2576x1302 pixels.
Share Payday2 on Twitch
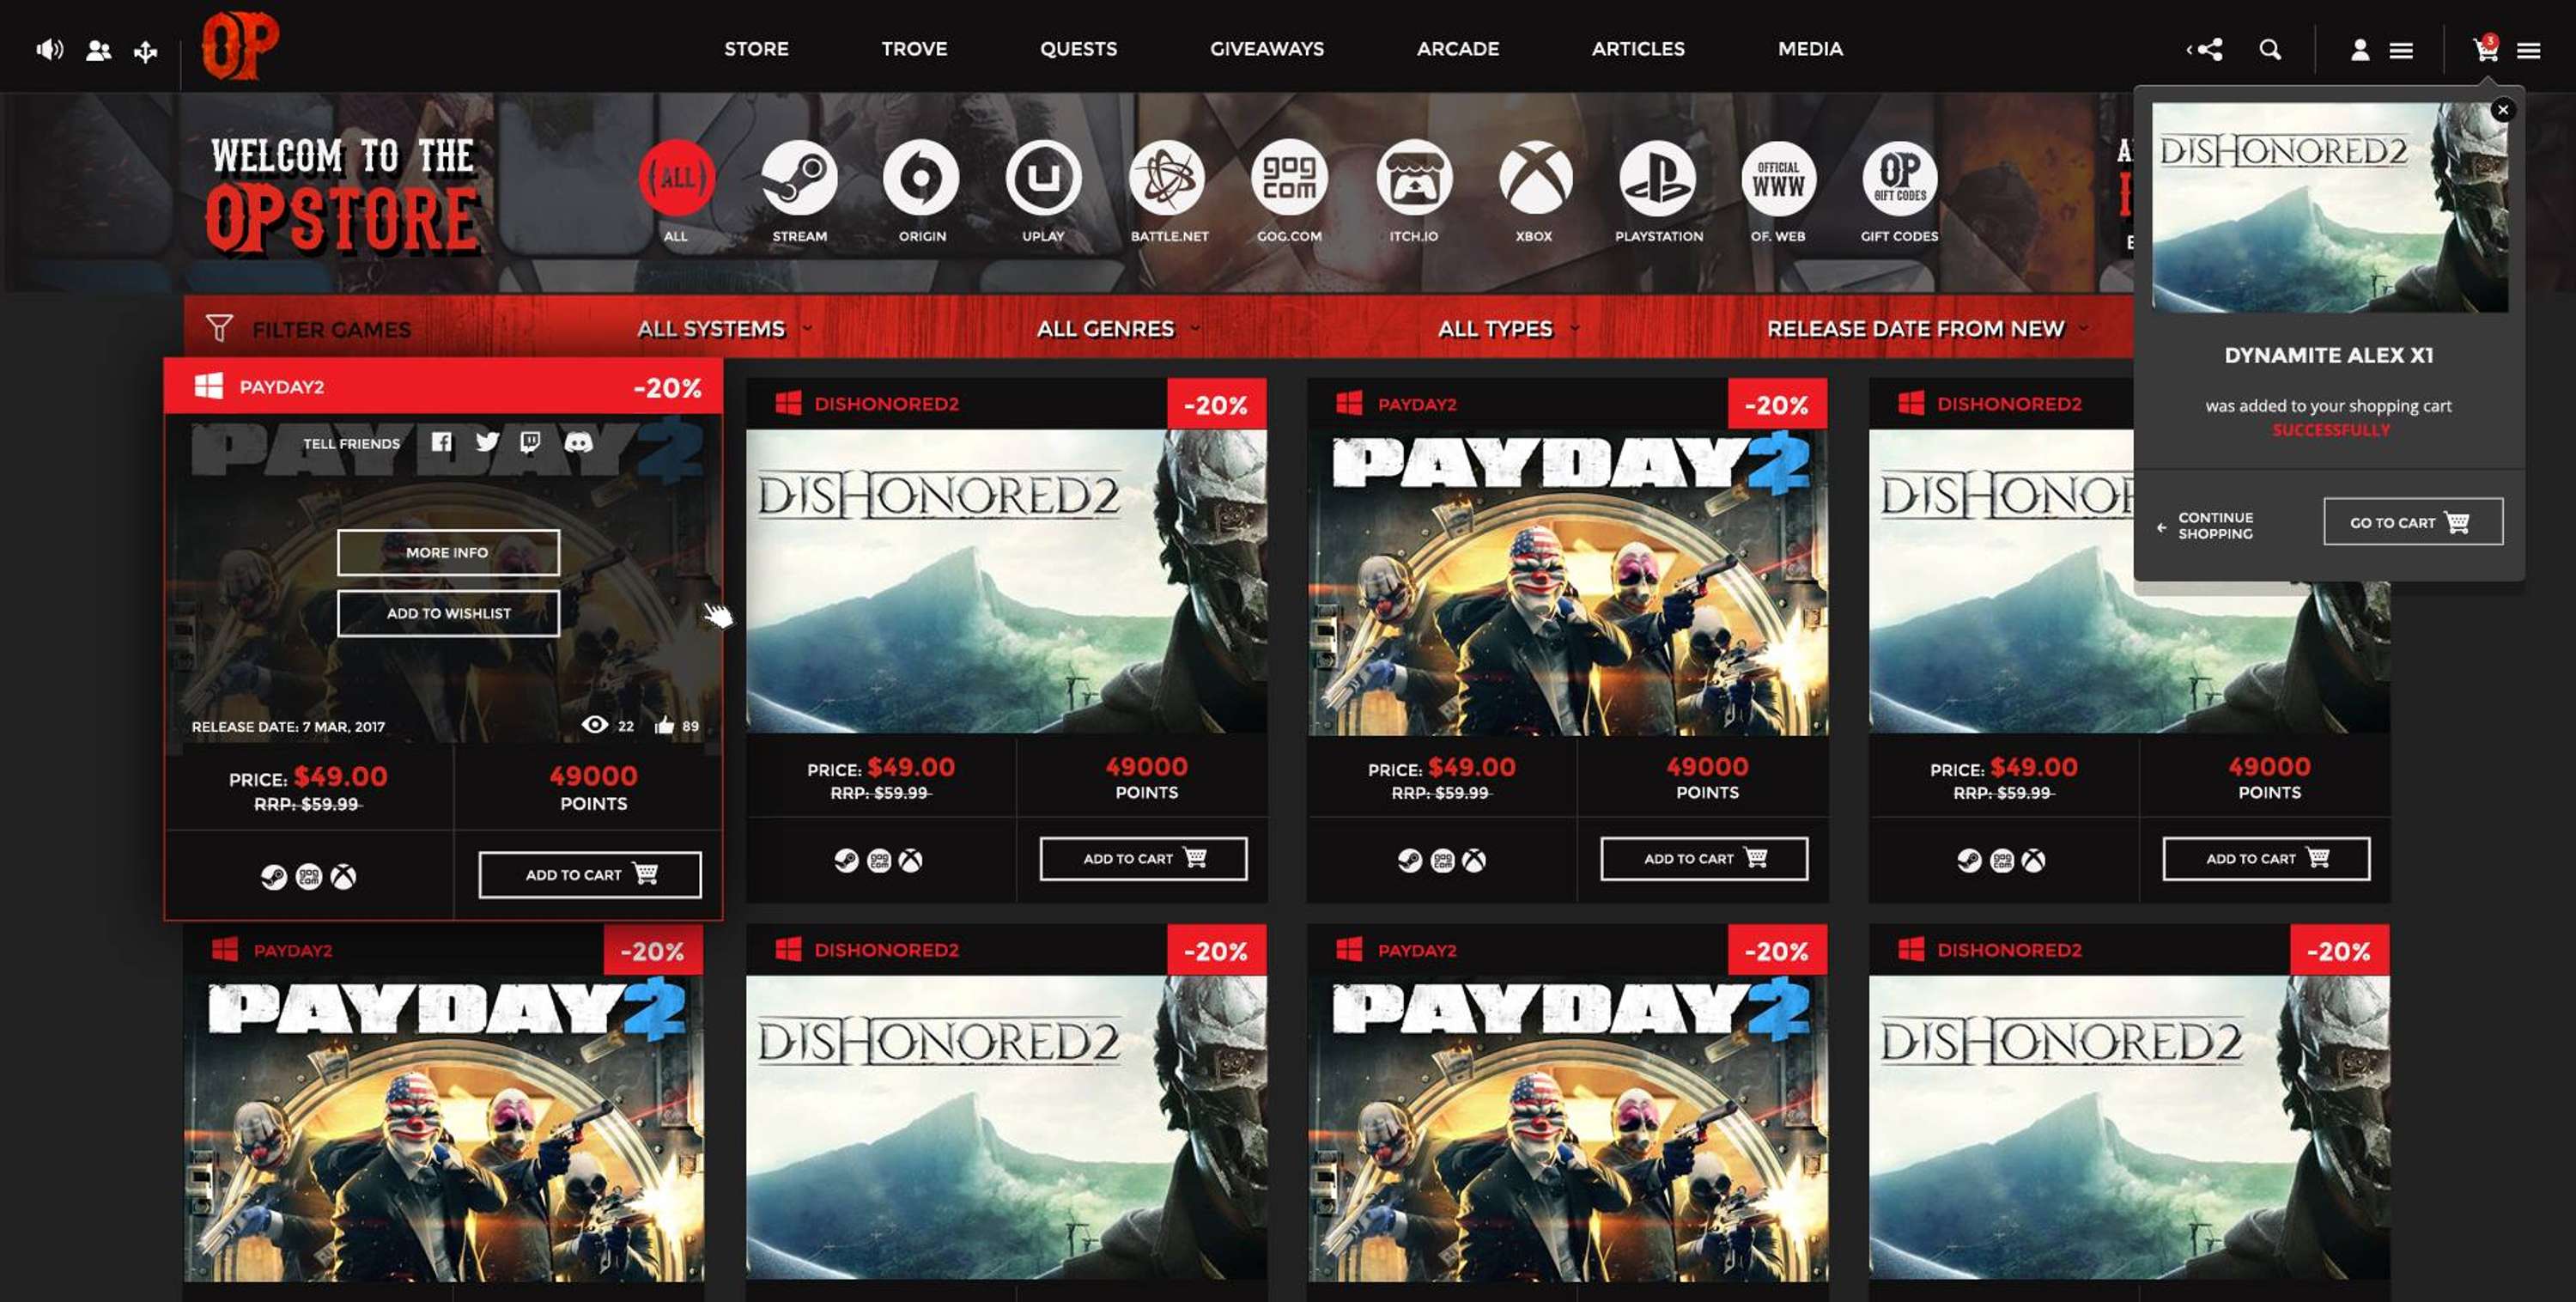[x=530, y=442]
